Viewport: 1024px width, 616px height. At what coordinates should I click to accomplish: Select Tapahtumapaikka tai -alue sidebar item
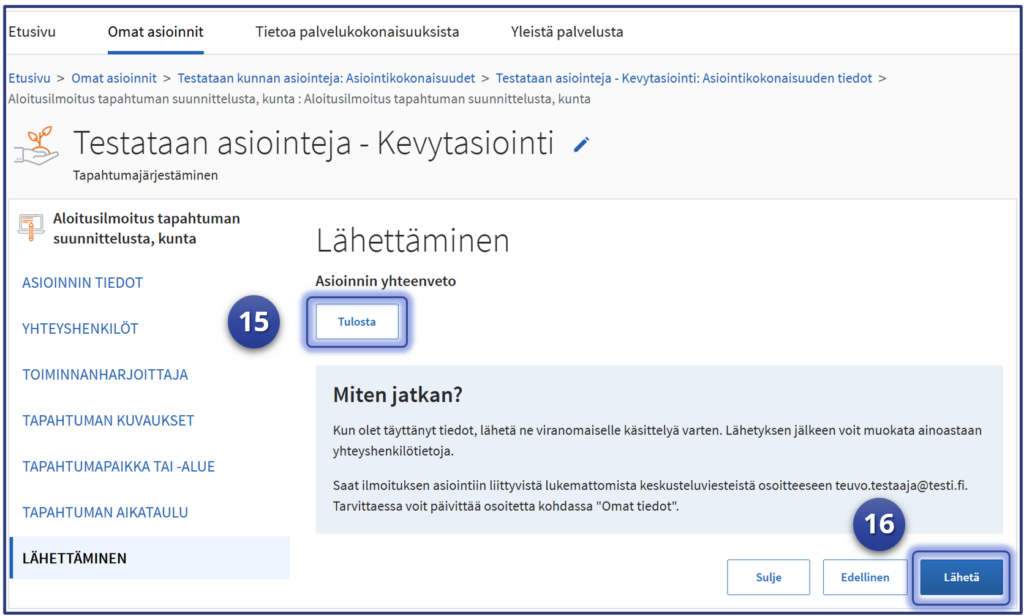(x=118, y=466)
